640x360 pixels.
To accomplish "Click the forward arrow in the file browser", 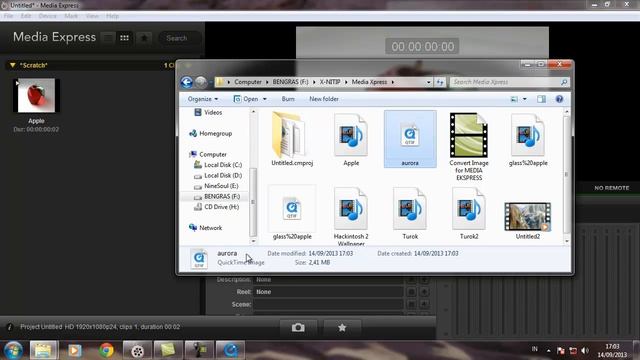I will [200, 82].
